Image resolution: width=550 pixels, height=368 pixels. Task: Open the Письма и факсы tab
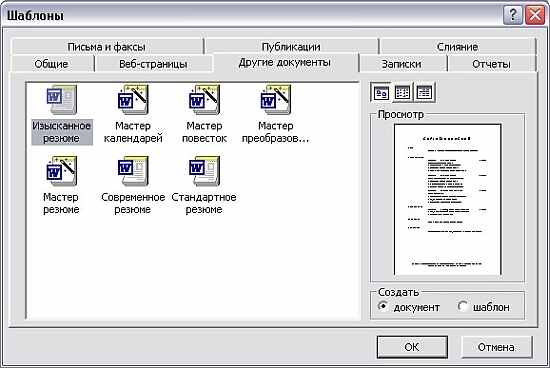(107, 47)
